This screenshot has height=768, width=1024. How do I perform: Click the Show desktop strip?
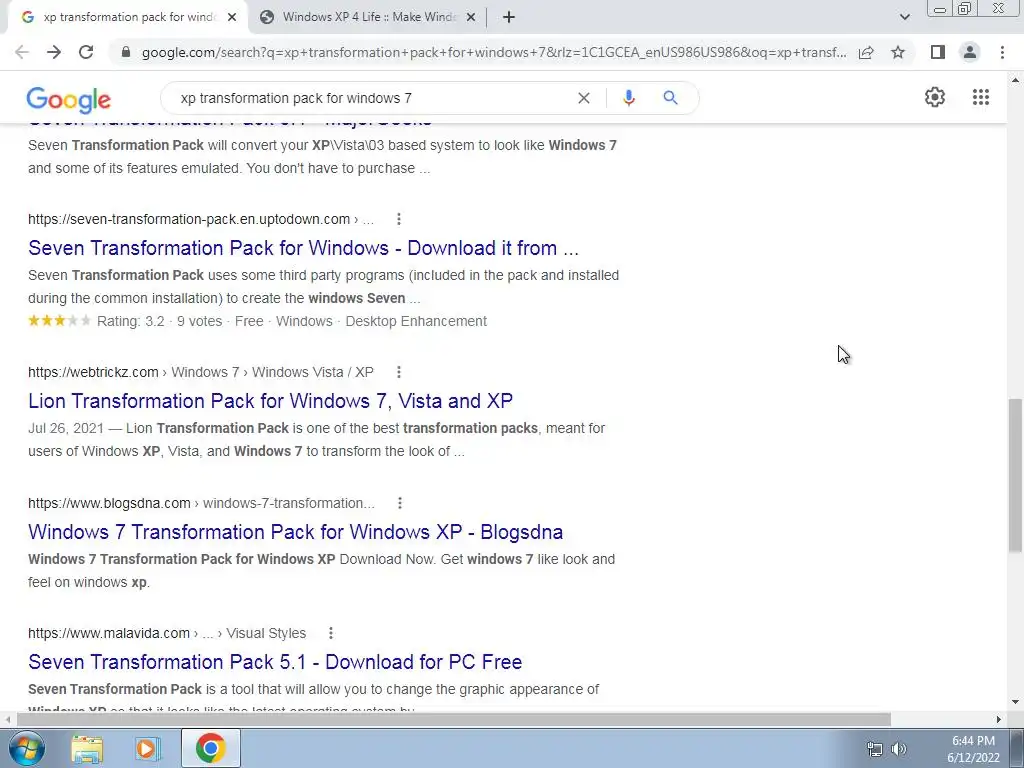(1017, 748)
